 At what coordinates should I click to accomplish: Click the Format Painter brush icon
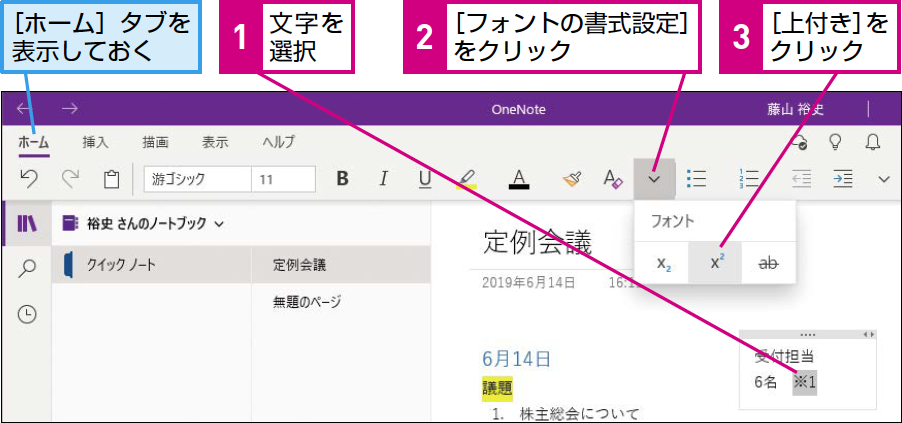point(571,179)
